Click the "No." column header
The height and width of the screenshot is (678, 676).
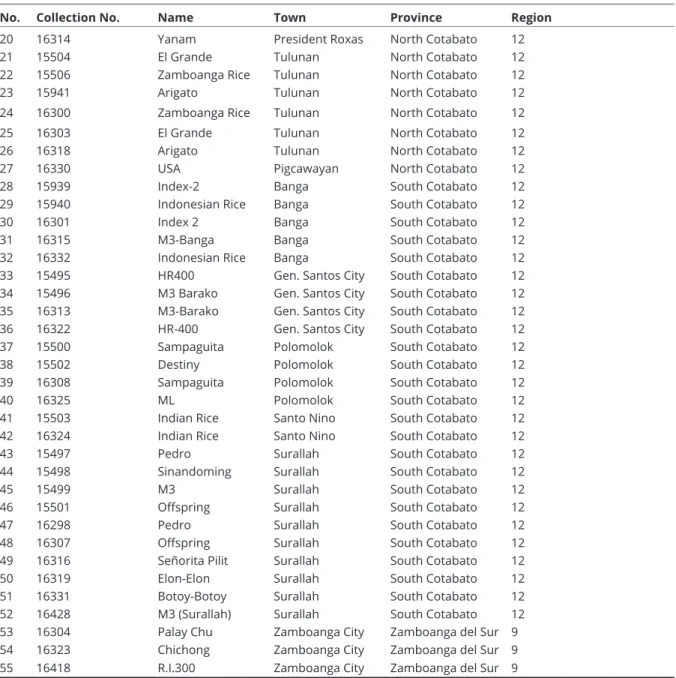[10, 17]
